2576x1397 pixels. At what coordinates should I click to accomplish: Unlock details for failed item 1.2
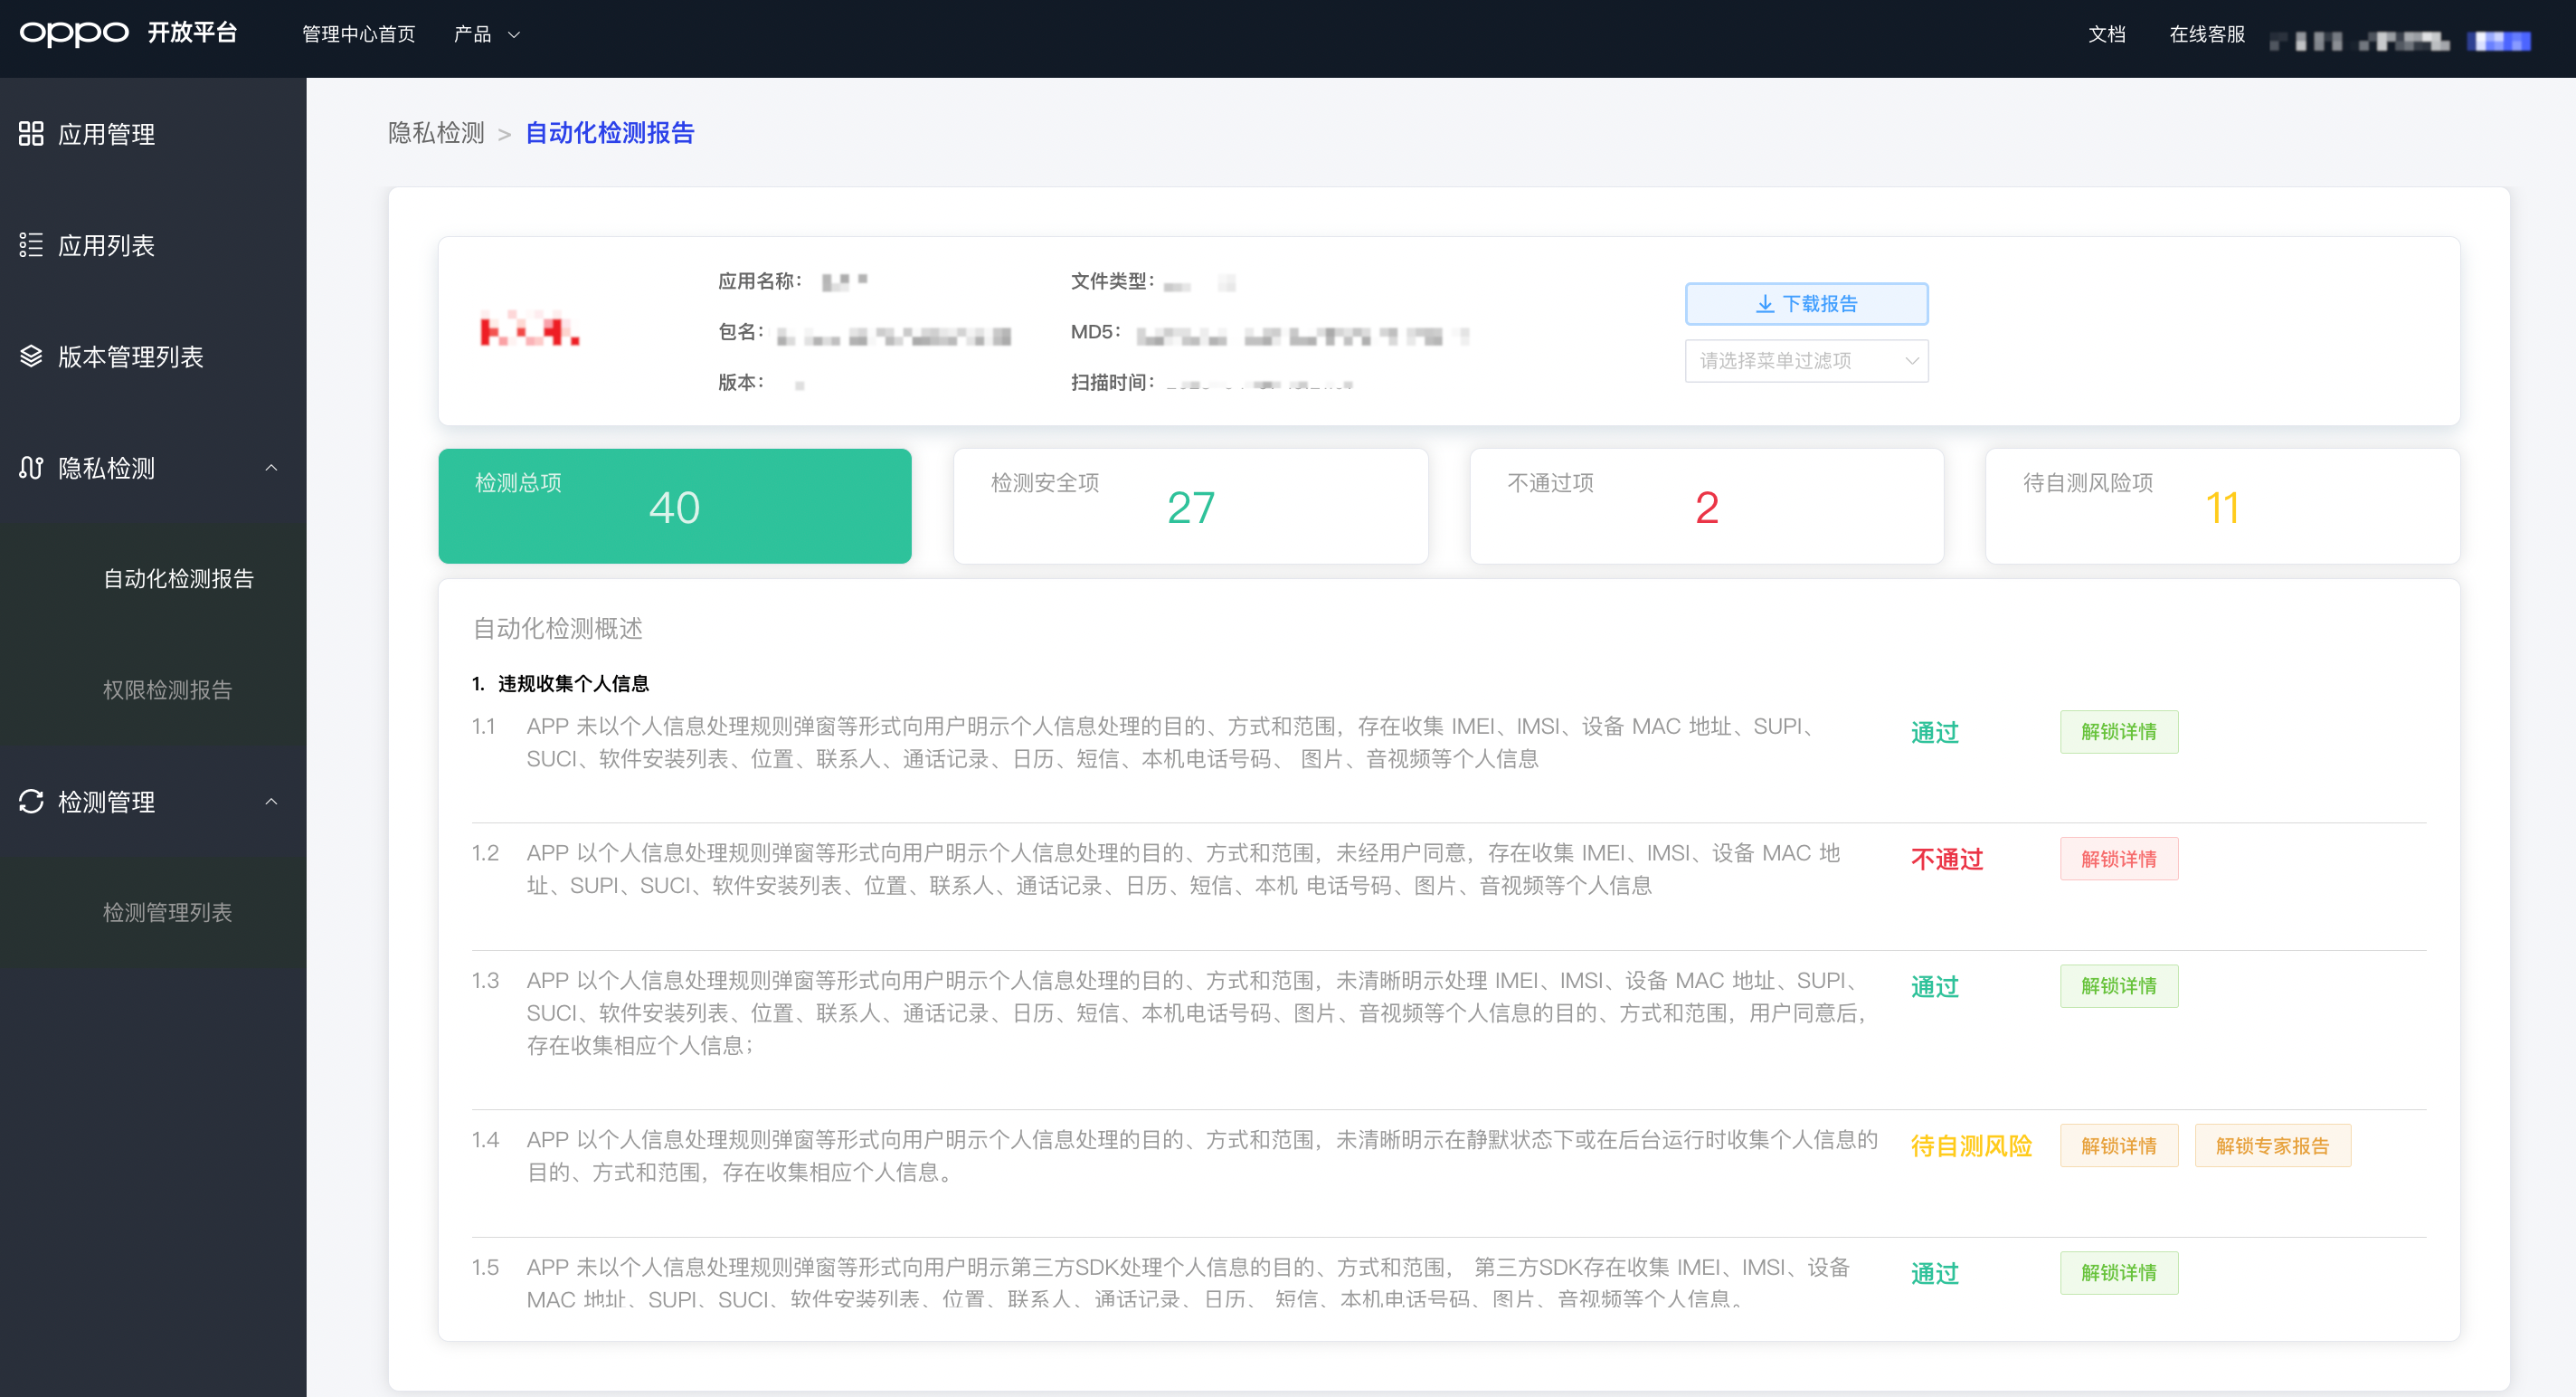pyautogui.click(x=2118, y=858)
